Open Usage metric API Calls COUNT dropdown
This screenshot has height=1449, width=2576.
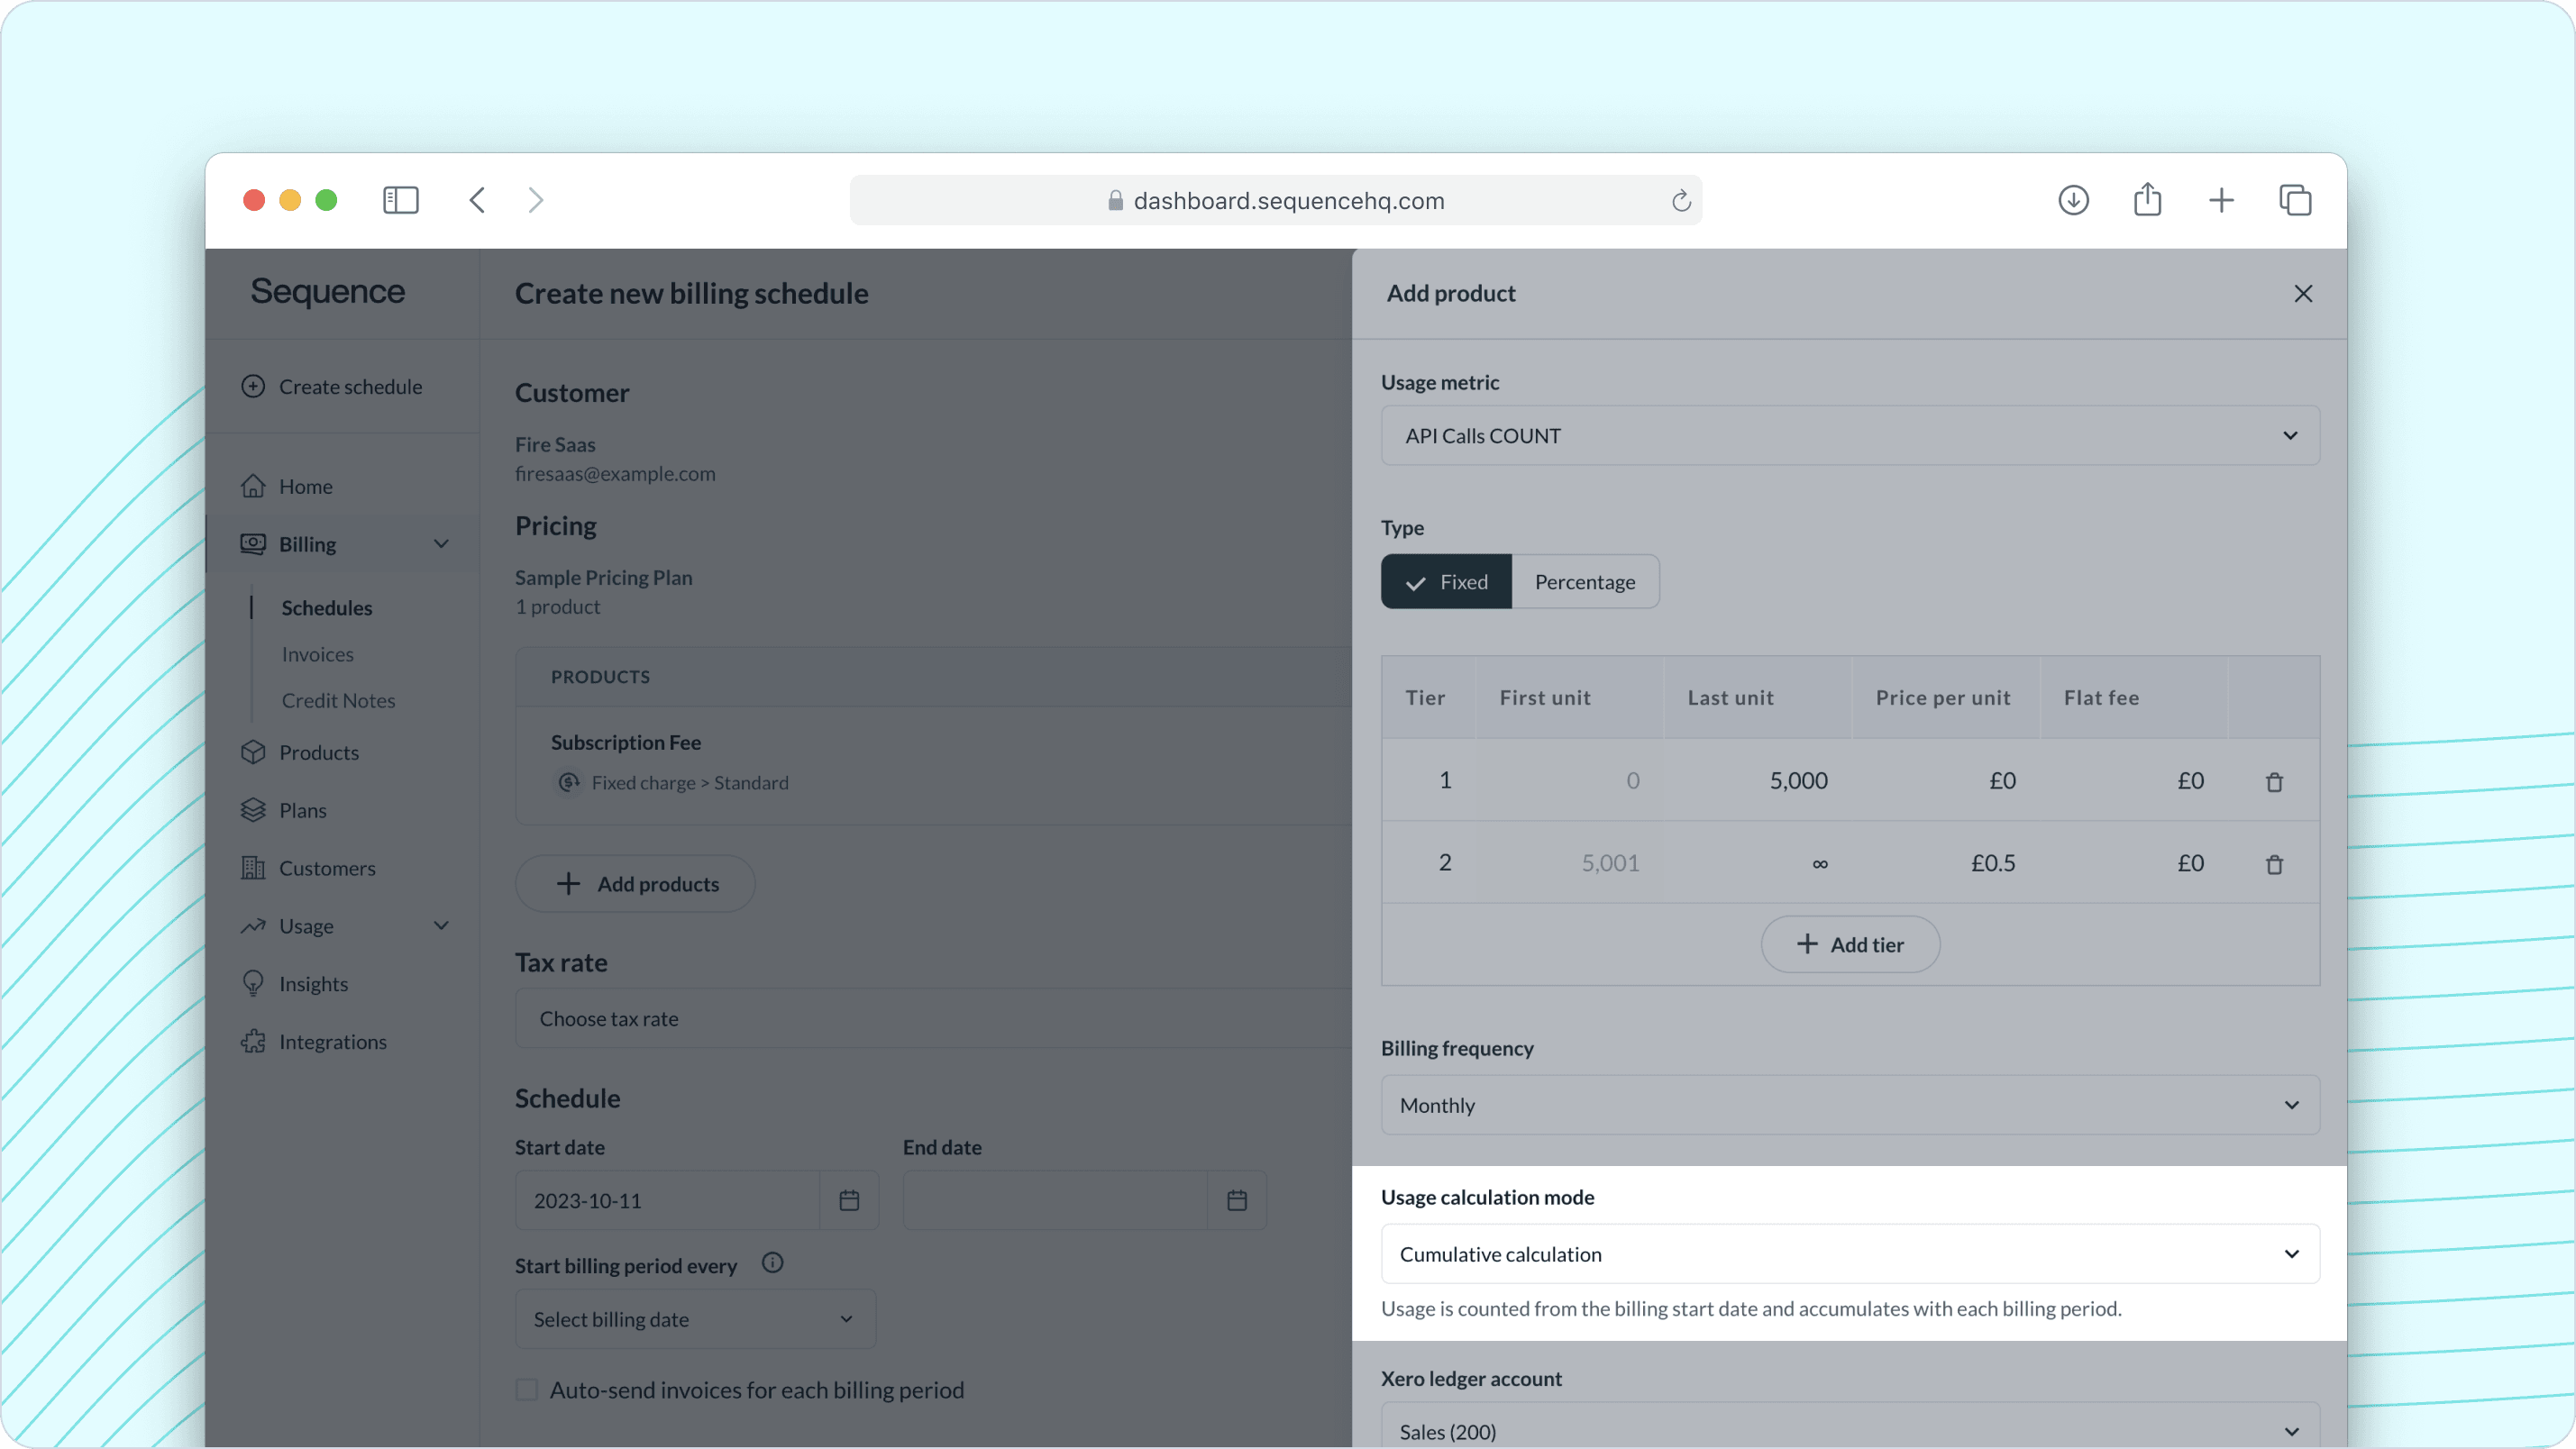pyautogui.click(x=1850, y=436)
